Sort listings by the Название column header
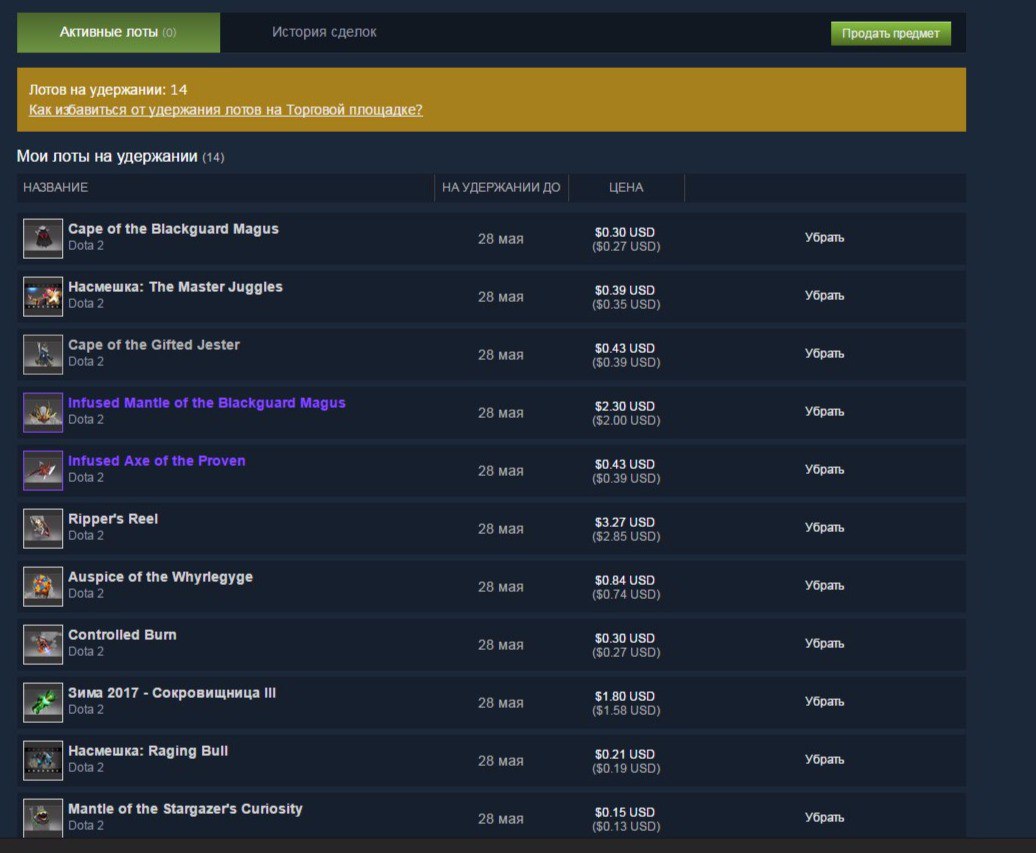 point(56,187)
